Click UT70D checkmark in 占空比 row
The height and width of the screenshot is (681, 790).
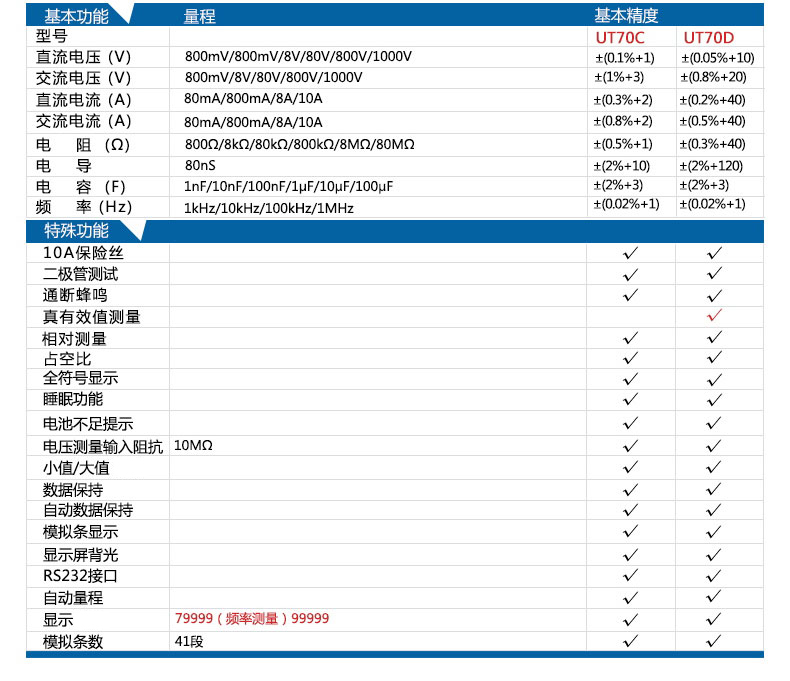click(x=714, y=358)
